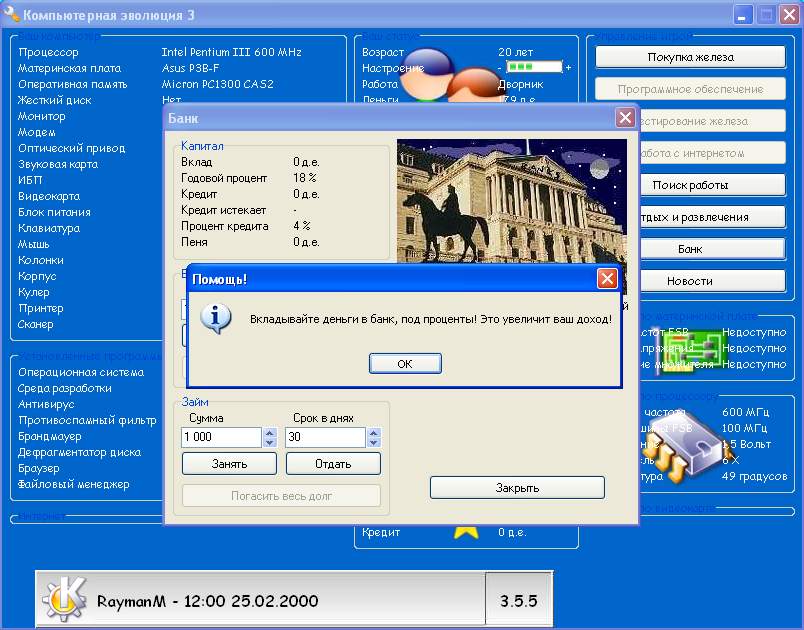
Task: Click Intel Pentium III 600 MHz value
Action: tap(231, 52)
